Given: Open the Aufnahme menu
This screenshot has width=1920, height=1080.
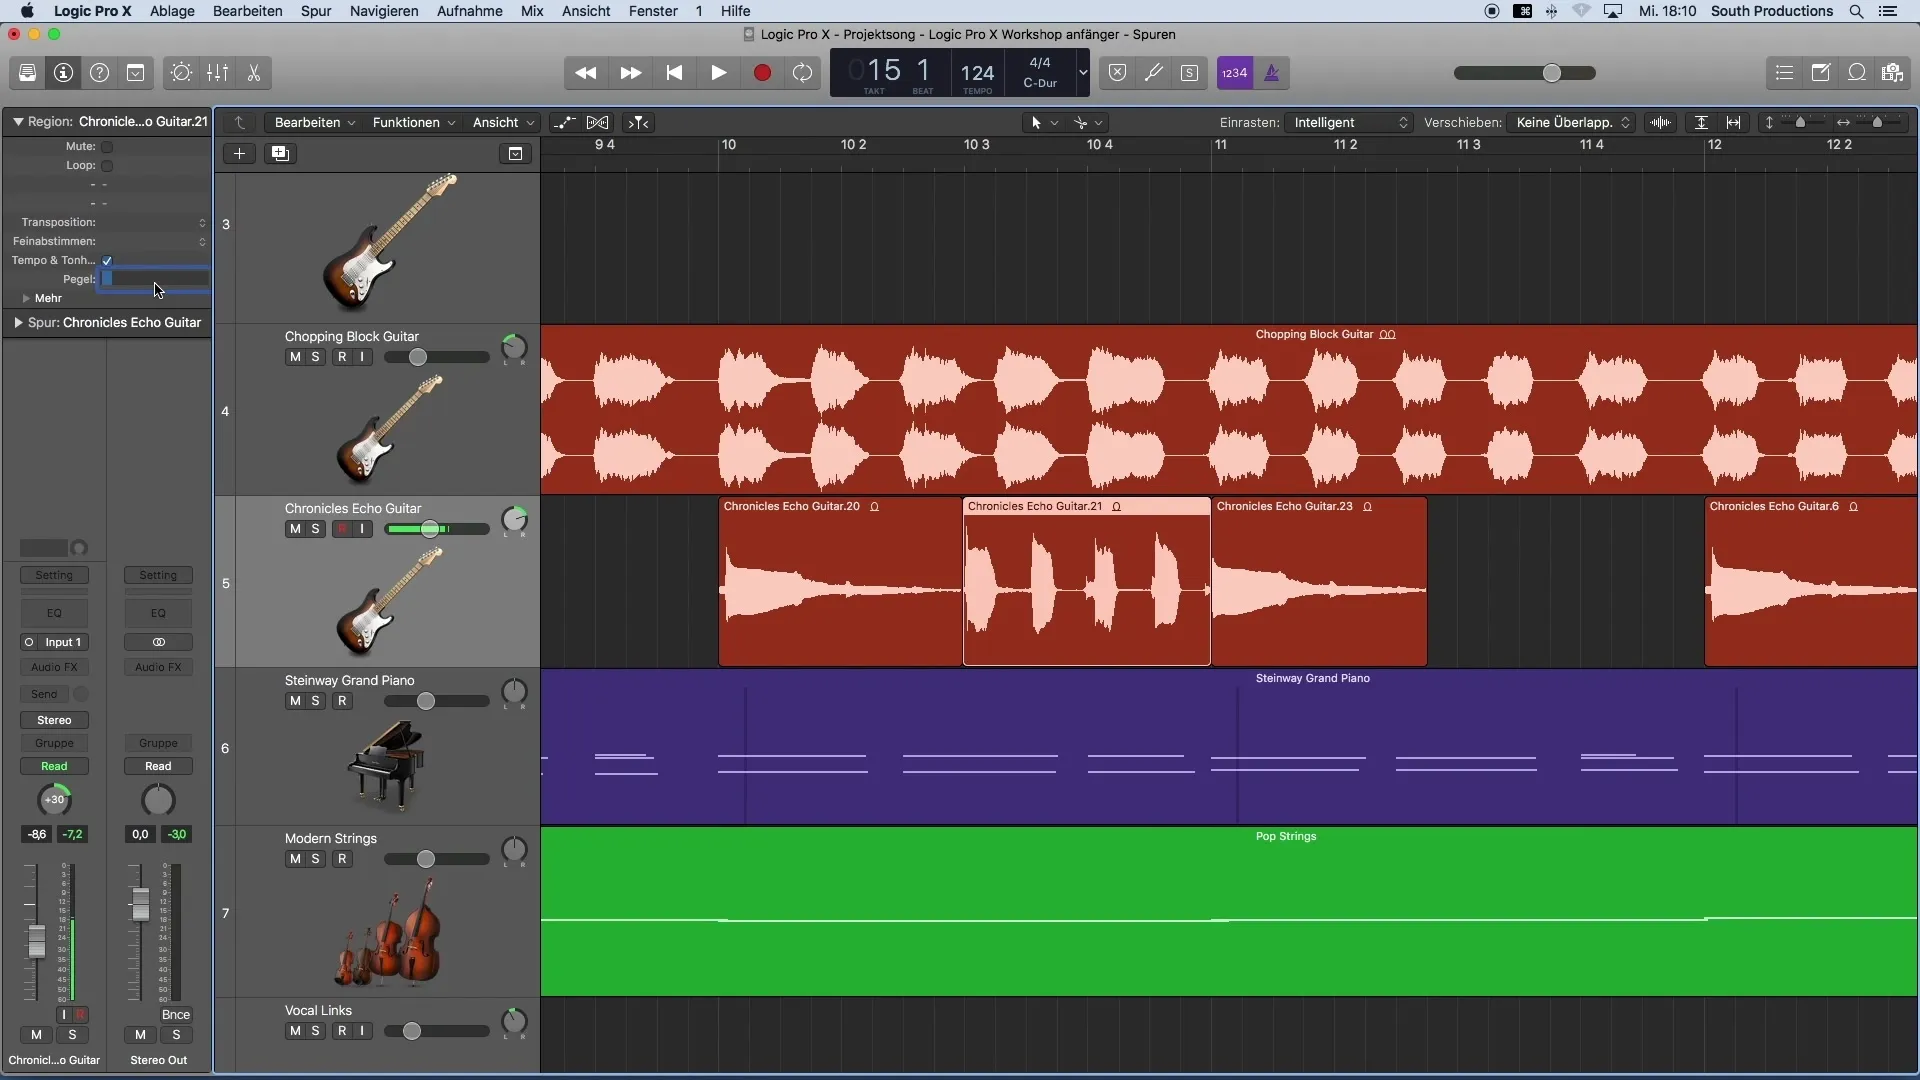Looking at the screenshot, I should 470,11.
